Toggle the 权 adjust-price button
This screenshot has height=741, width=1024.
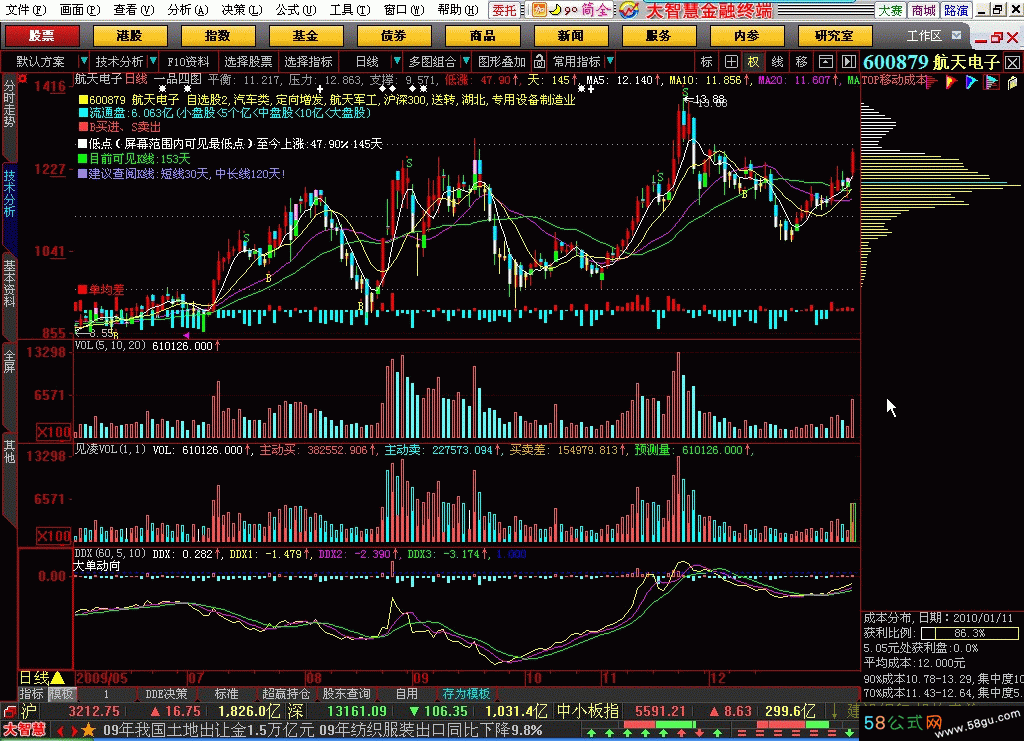click(x=754, y=62)
